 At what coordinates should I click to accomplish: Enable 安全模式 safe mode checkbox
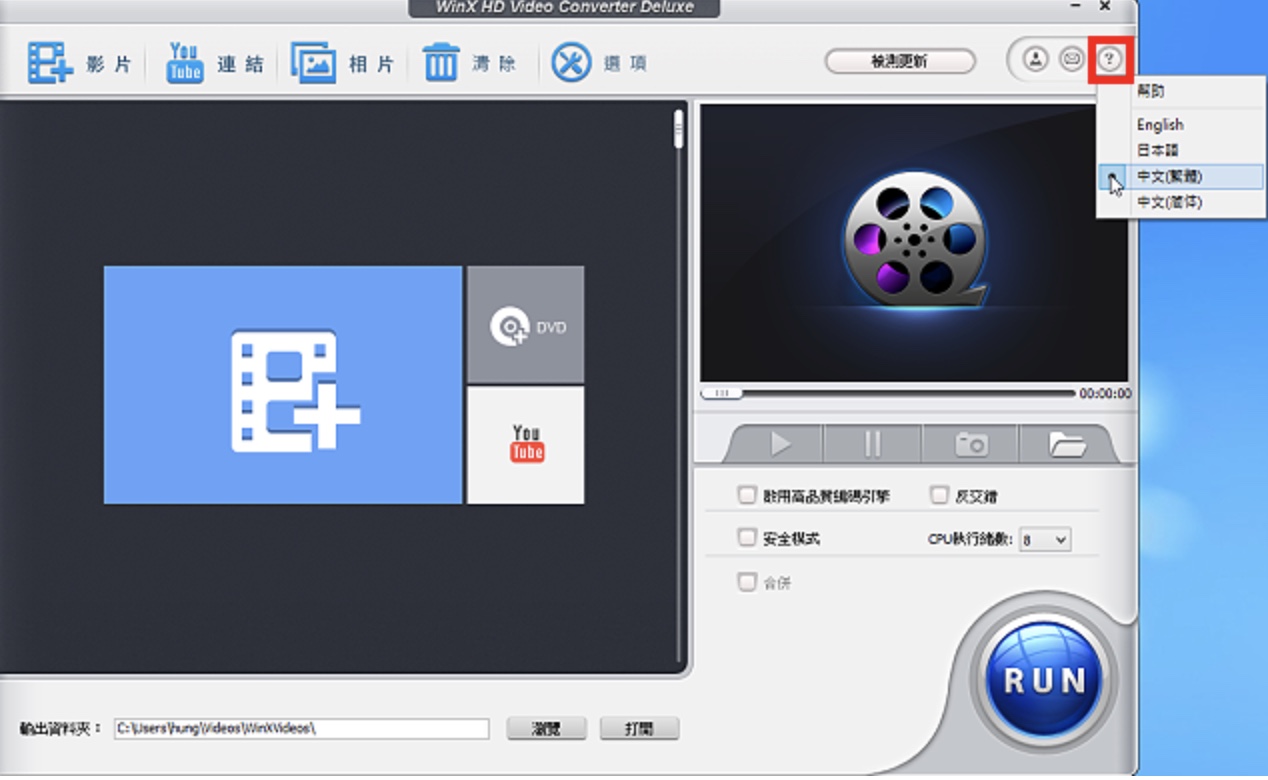[x=746, y=537]
